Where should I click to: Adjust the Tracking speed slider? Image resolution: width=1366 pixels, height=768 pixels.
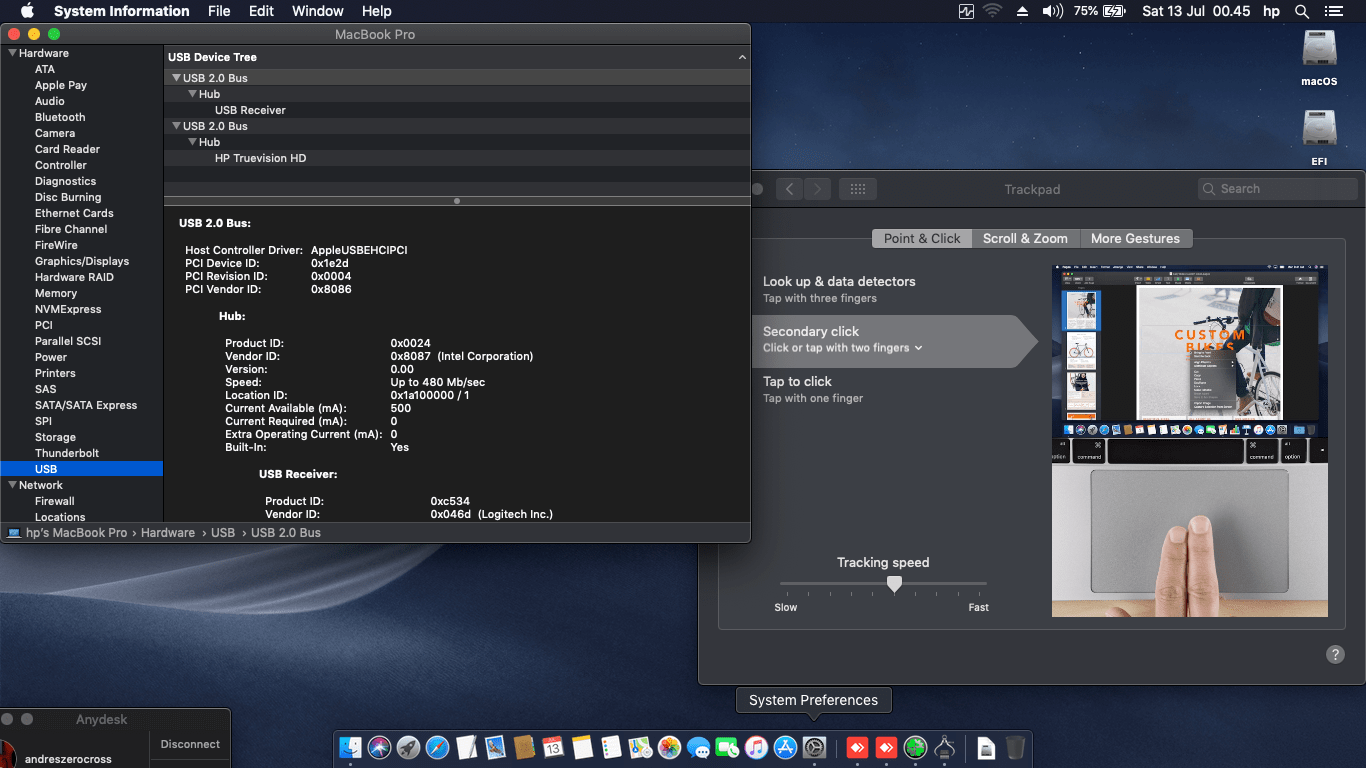894,583
